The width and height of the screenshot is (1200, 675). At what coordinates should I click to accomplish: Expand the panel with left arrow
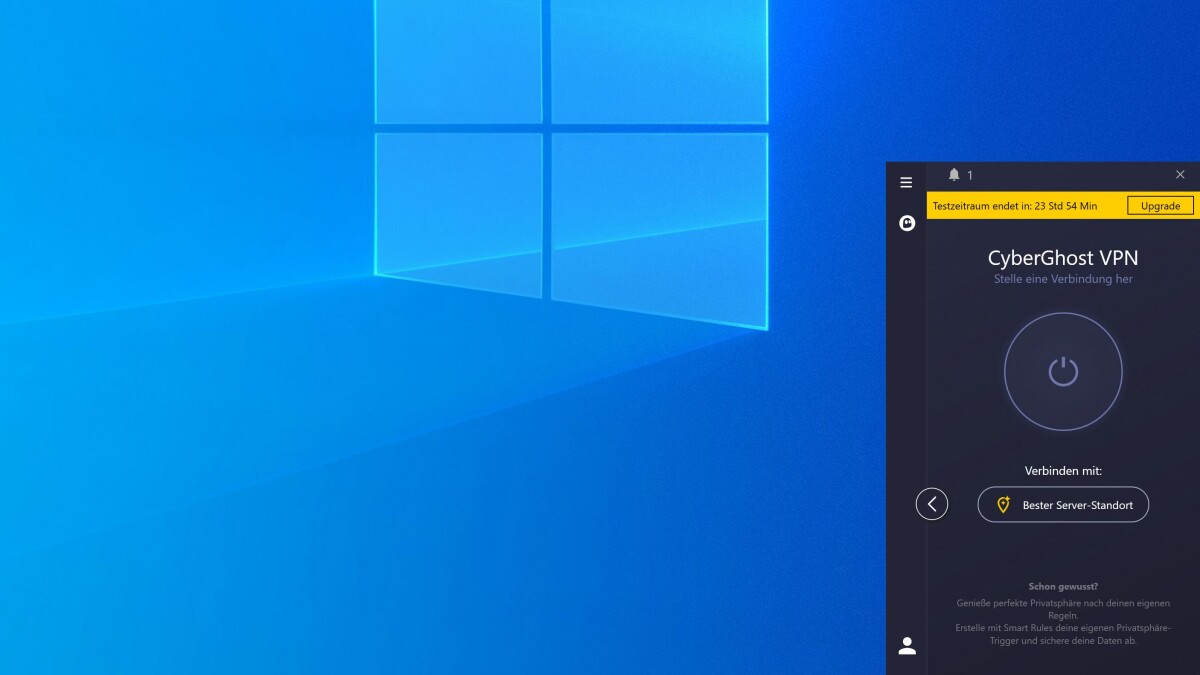932,504
